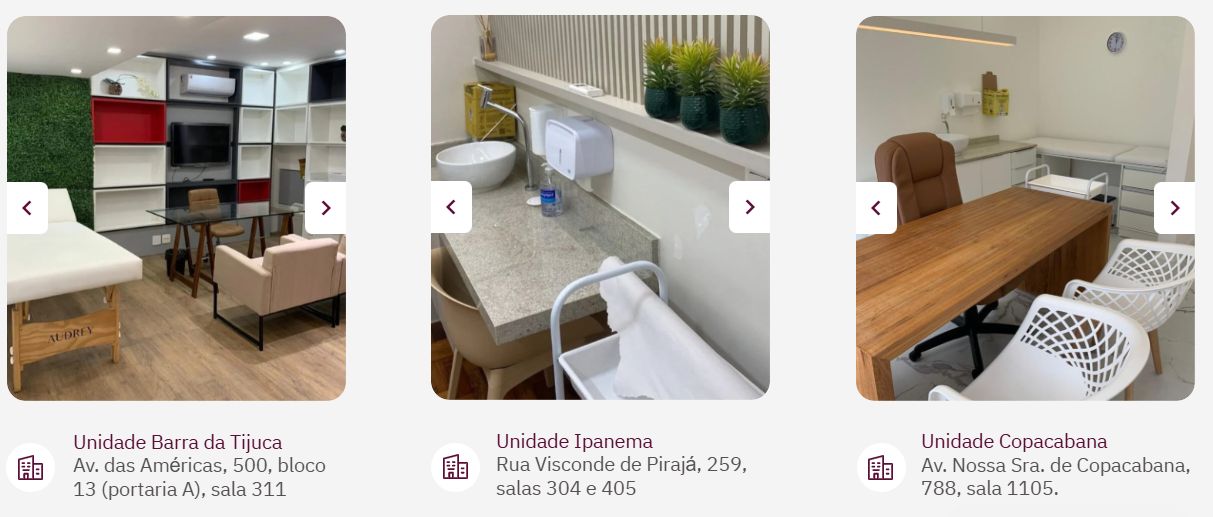
Task: Advance to next Ipanema unit photo
Action: point(749,207)
